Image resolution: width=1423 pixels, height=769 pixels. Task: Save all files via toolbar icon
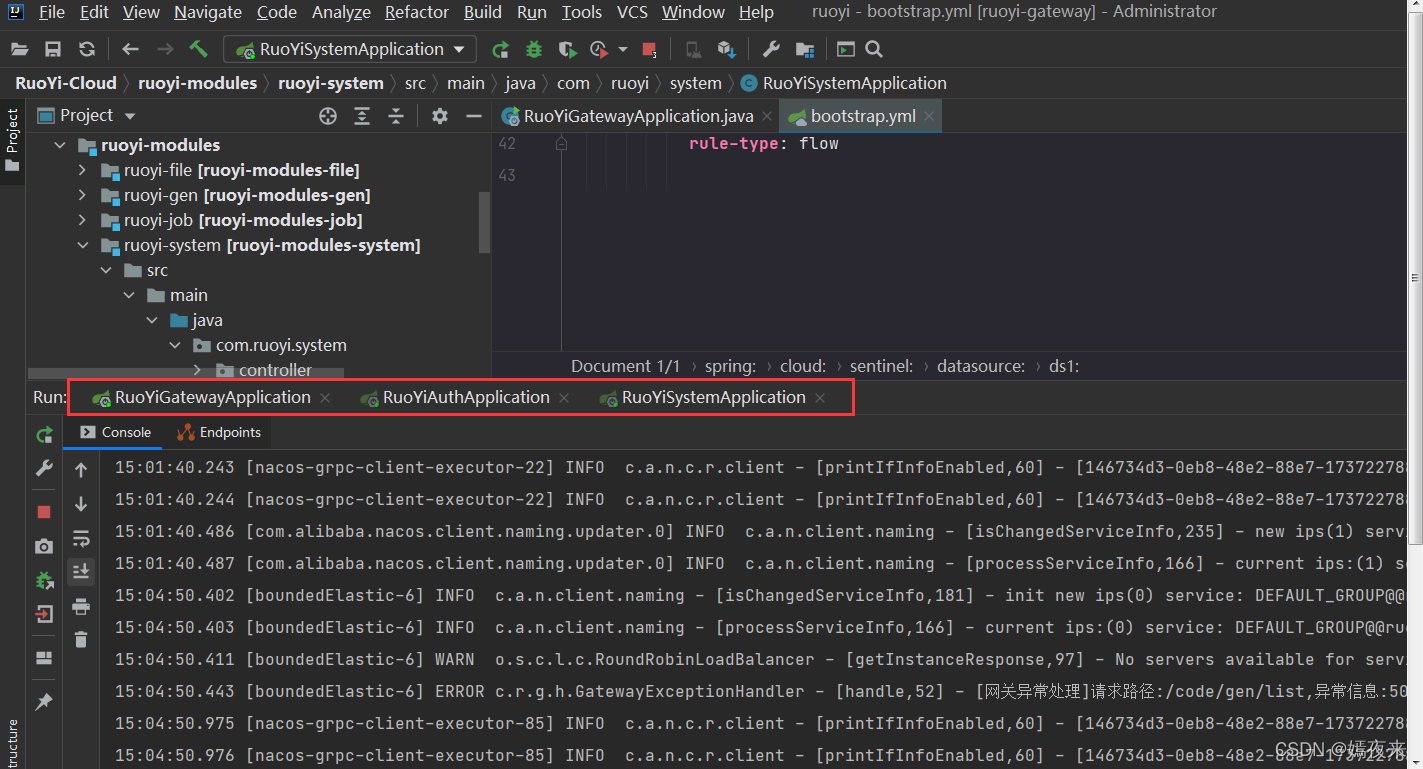(53, 49)
